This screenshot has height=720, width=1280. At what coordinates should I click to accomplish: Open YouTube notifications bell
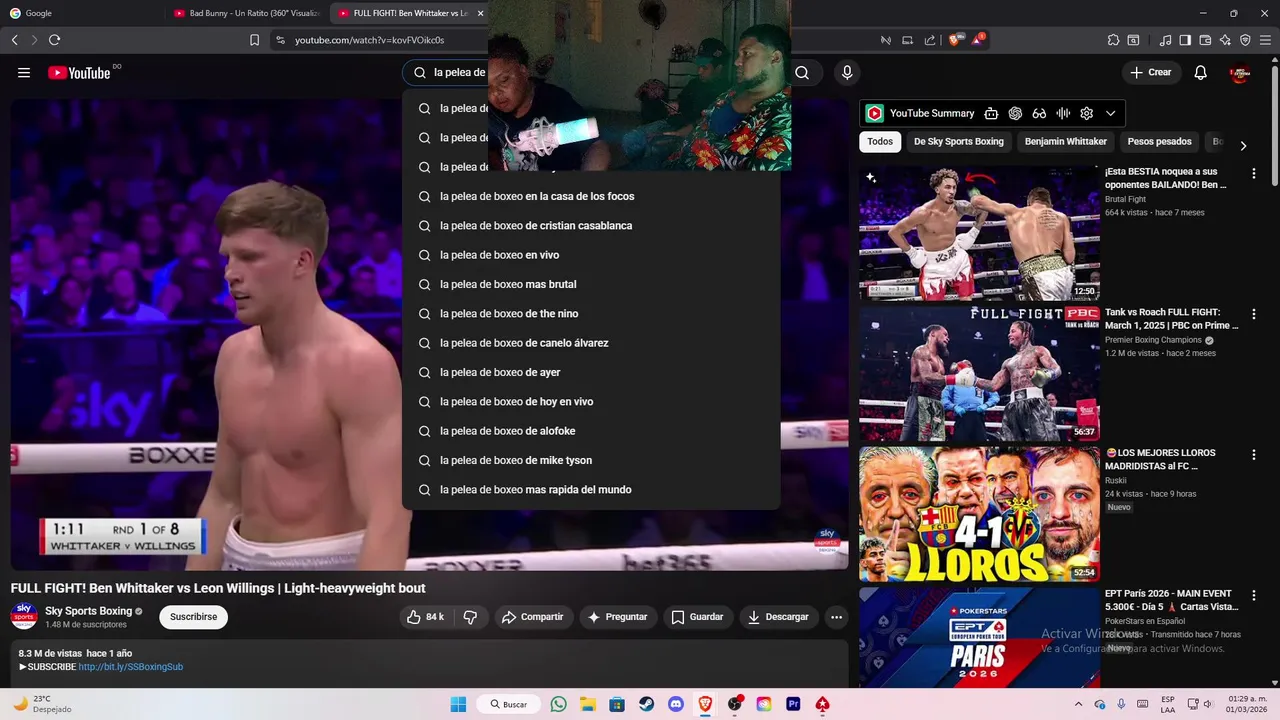[x=1201, y=73]
